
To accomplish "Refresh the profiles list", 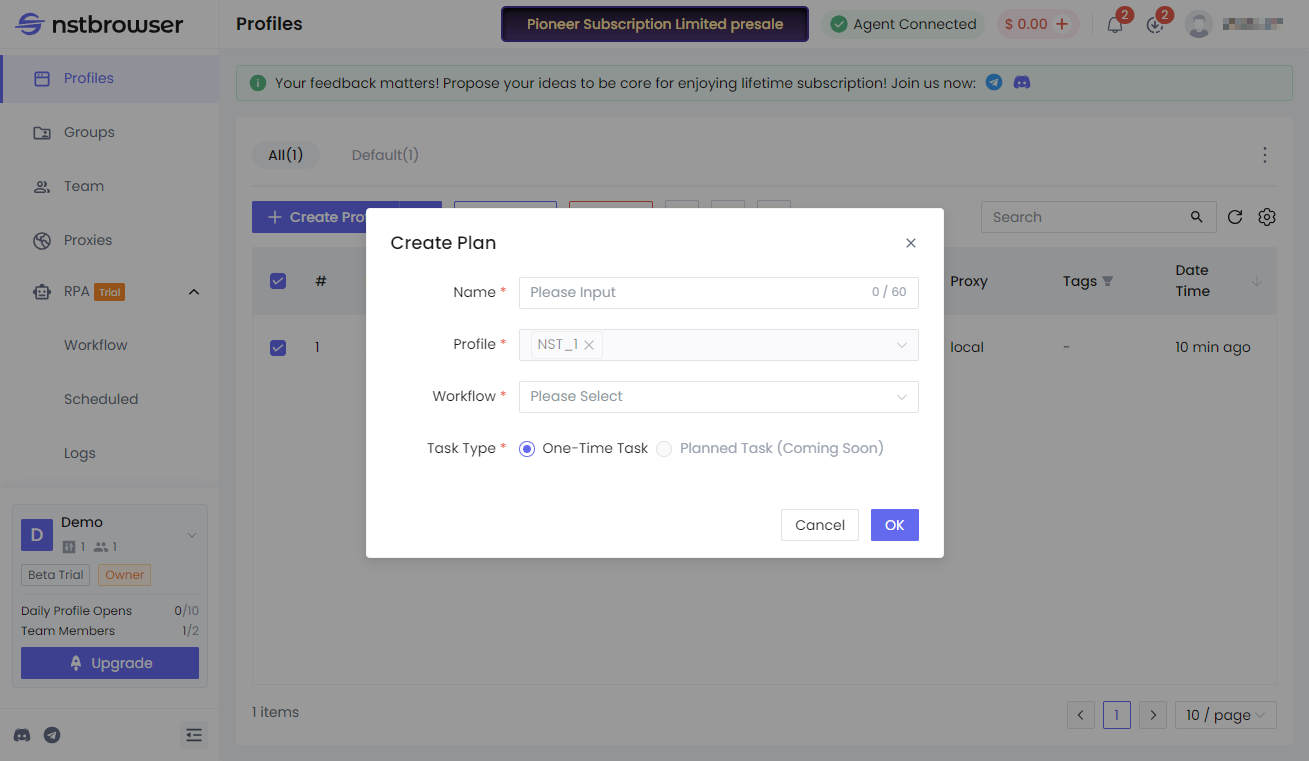I will [x=1234, y=216].
